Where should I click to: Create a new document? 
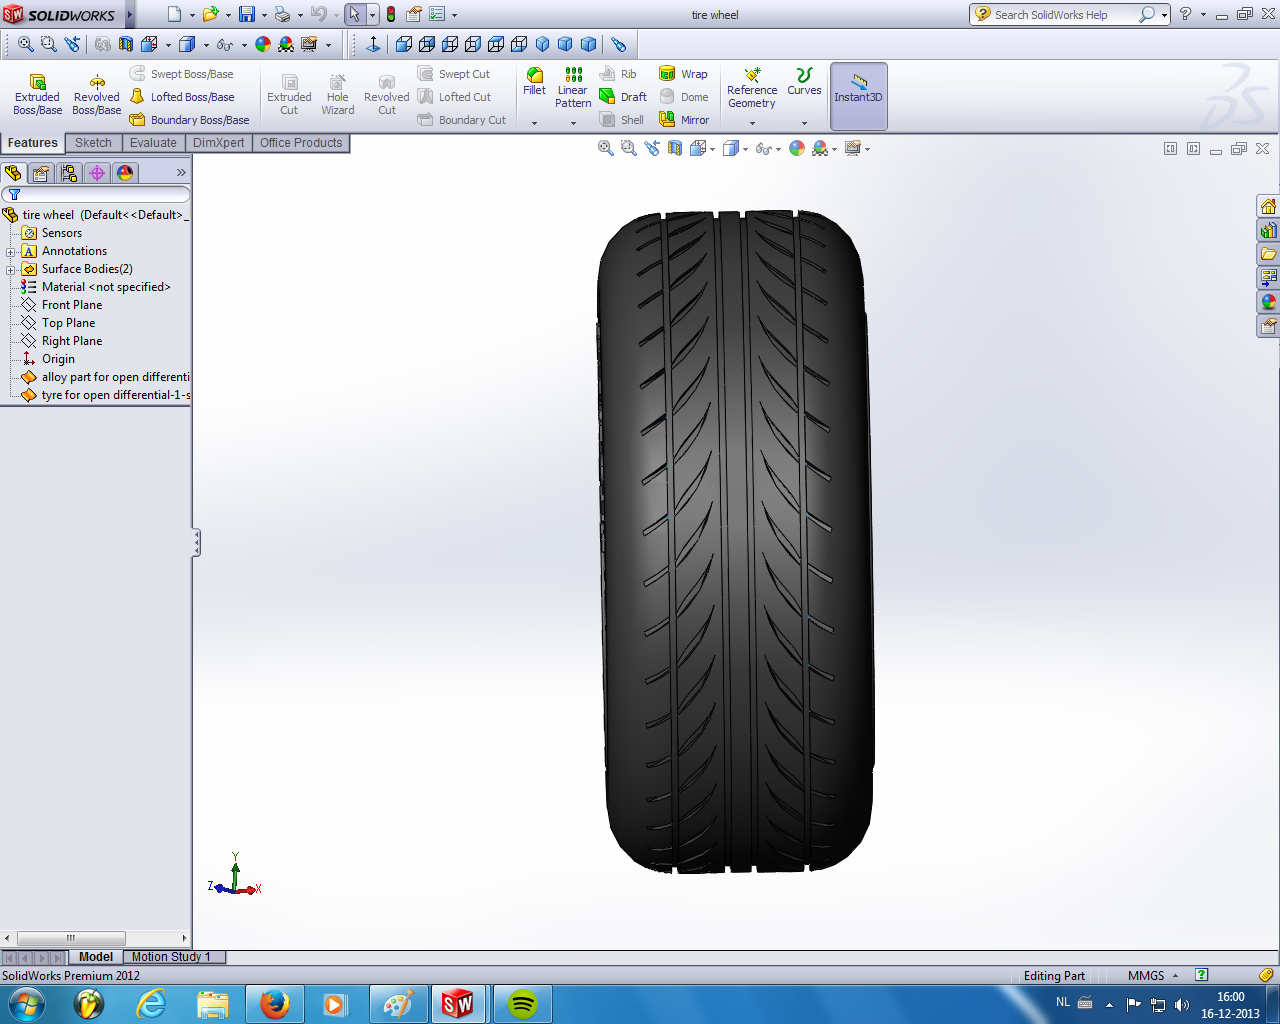[x=175, y=15]
